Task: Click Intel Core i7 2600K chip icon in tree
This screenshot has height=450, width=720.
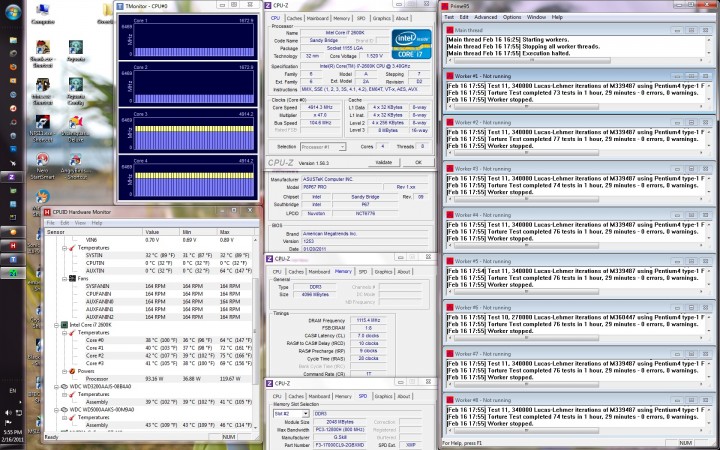Action: [65, 325]
